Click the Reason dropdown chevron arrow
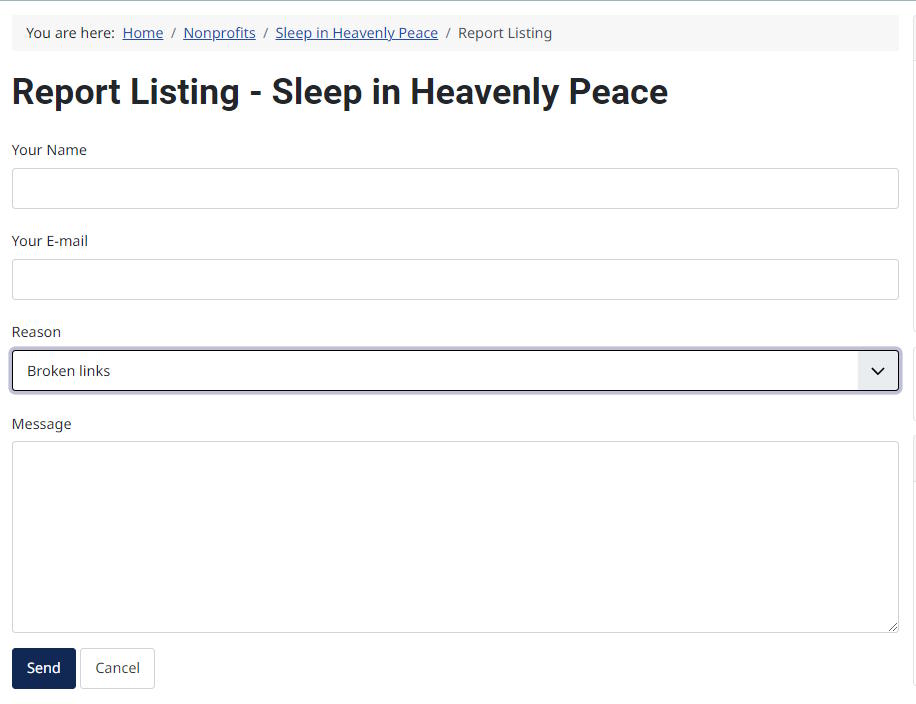This screenshot has width=916, height=704. tap(878, 371)
